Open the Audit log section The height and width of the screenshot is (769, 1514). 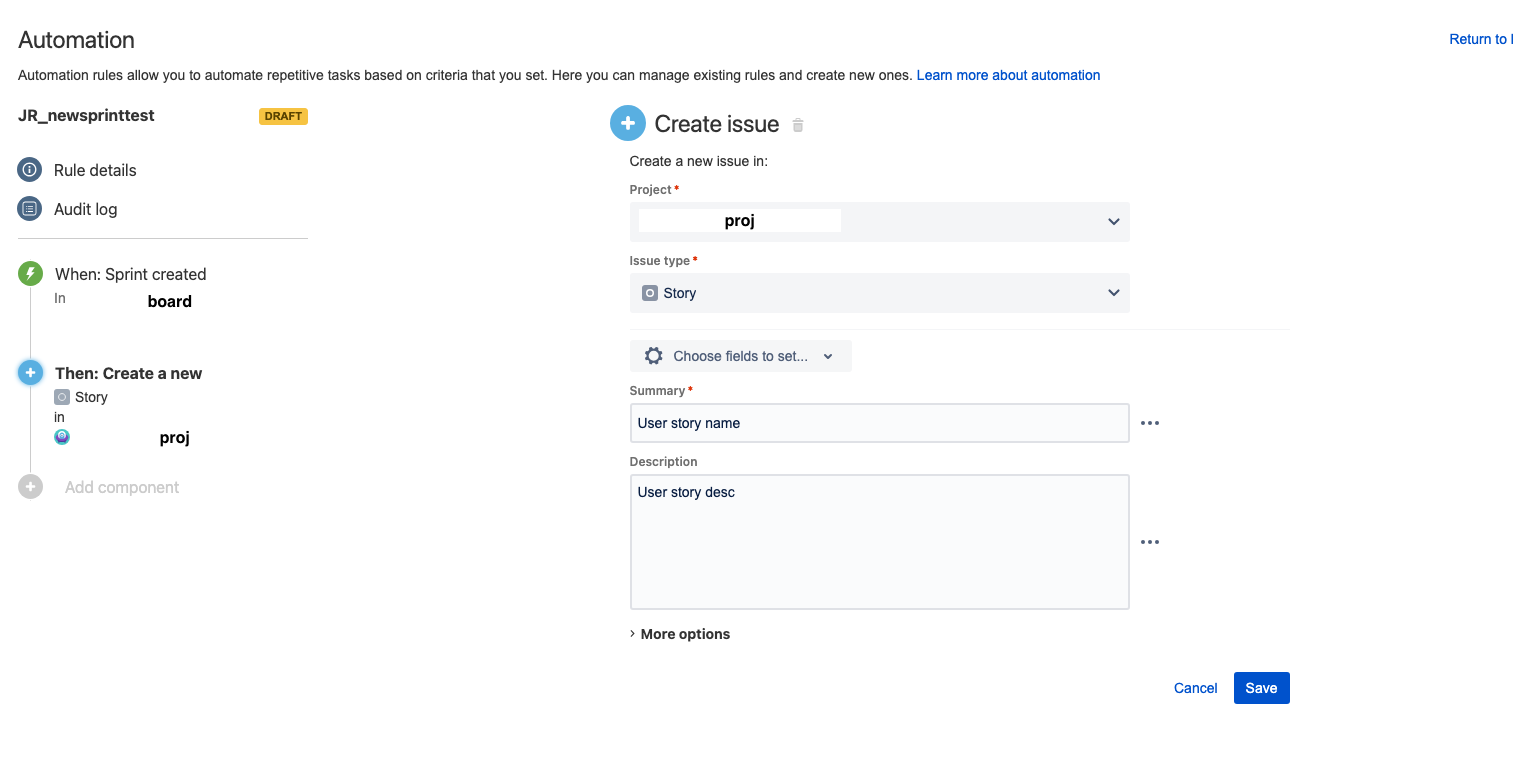pyautogui.click(x=86, y=209)
